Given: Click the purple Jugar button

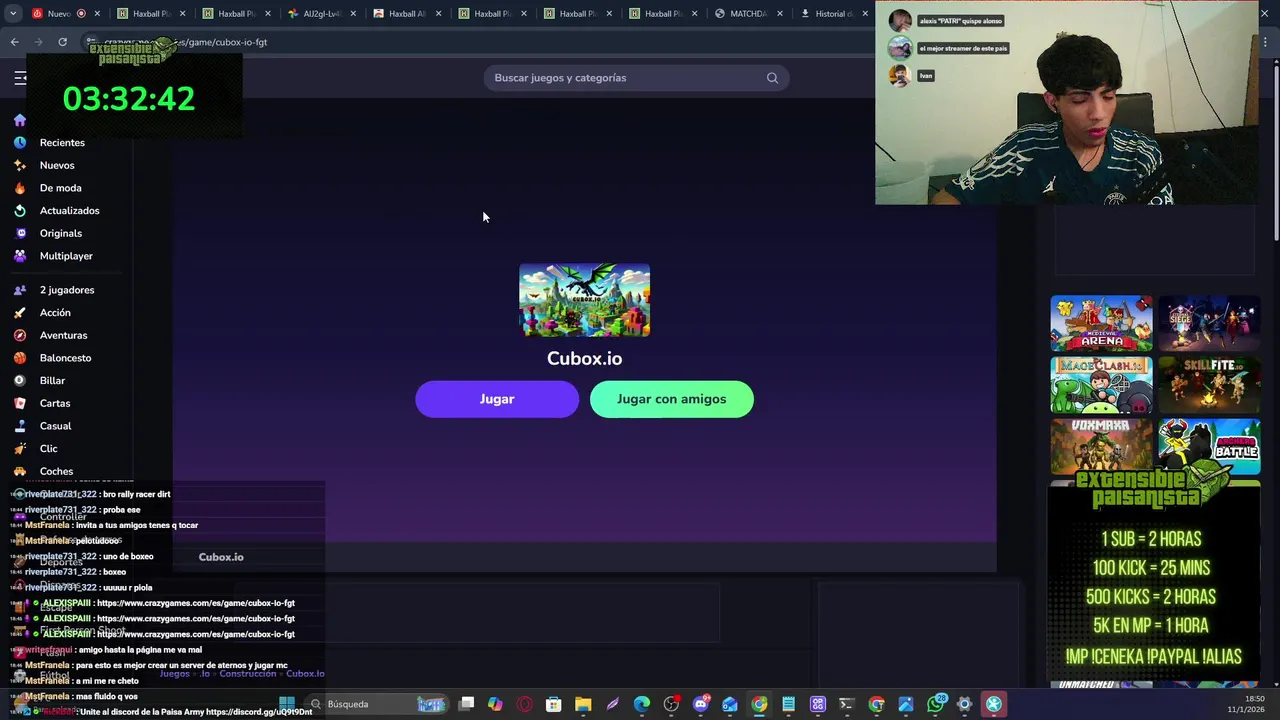Looking at the screenshot, I should click(x=497, y=399).
